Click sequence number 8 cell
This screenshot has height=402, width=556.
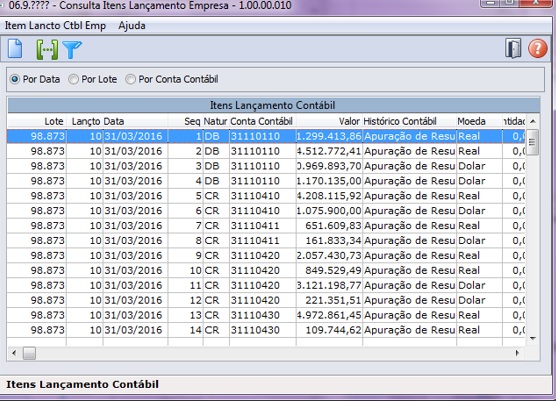coord(185,241)
